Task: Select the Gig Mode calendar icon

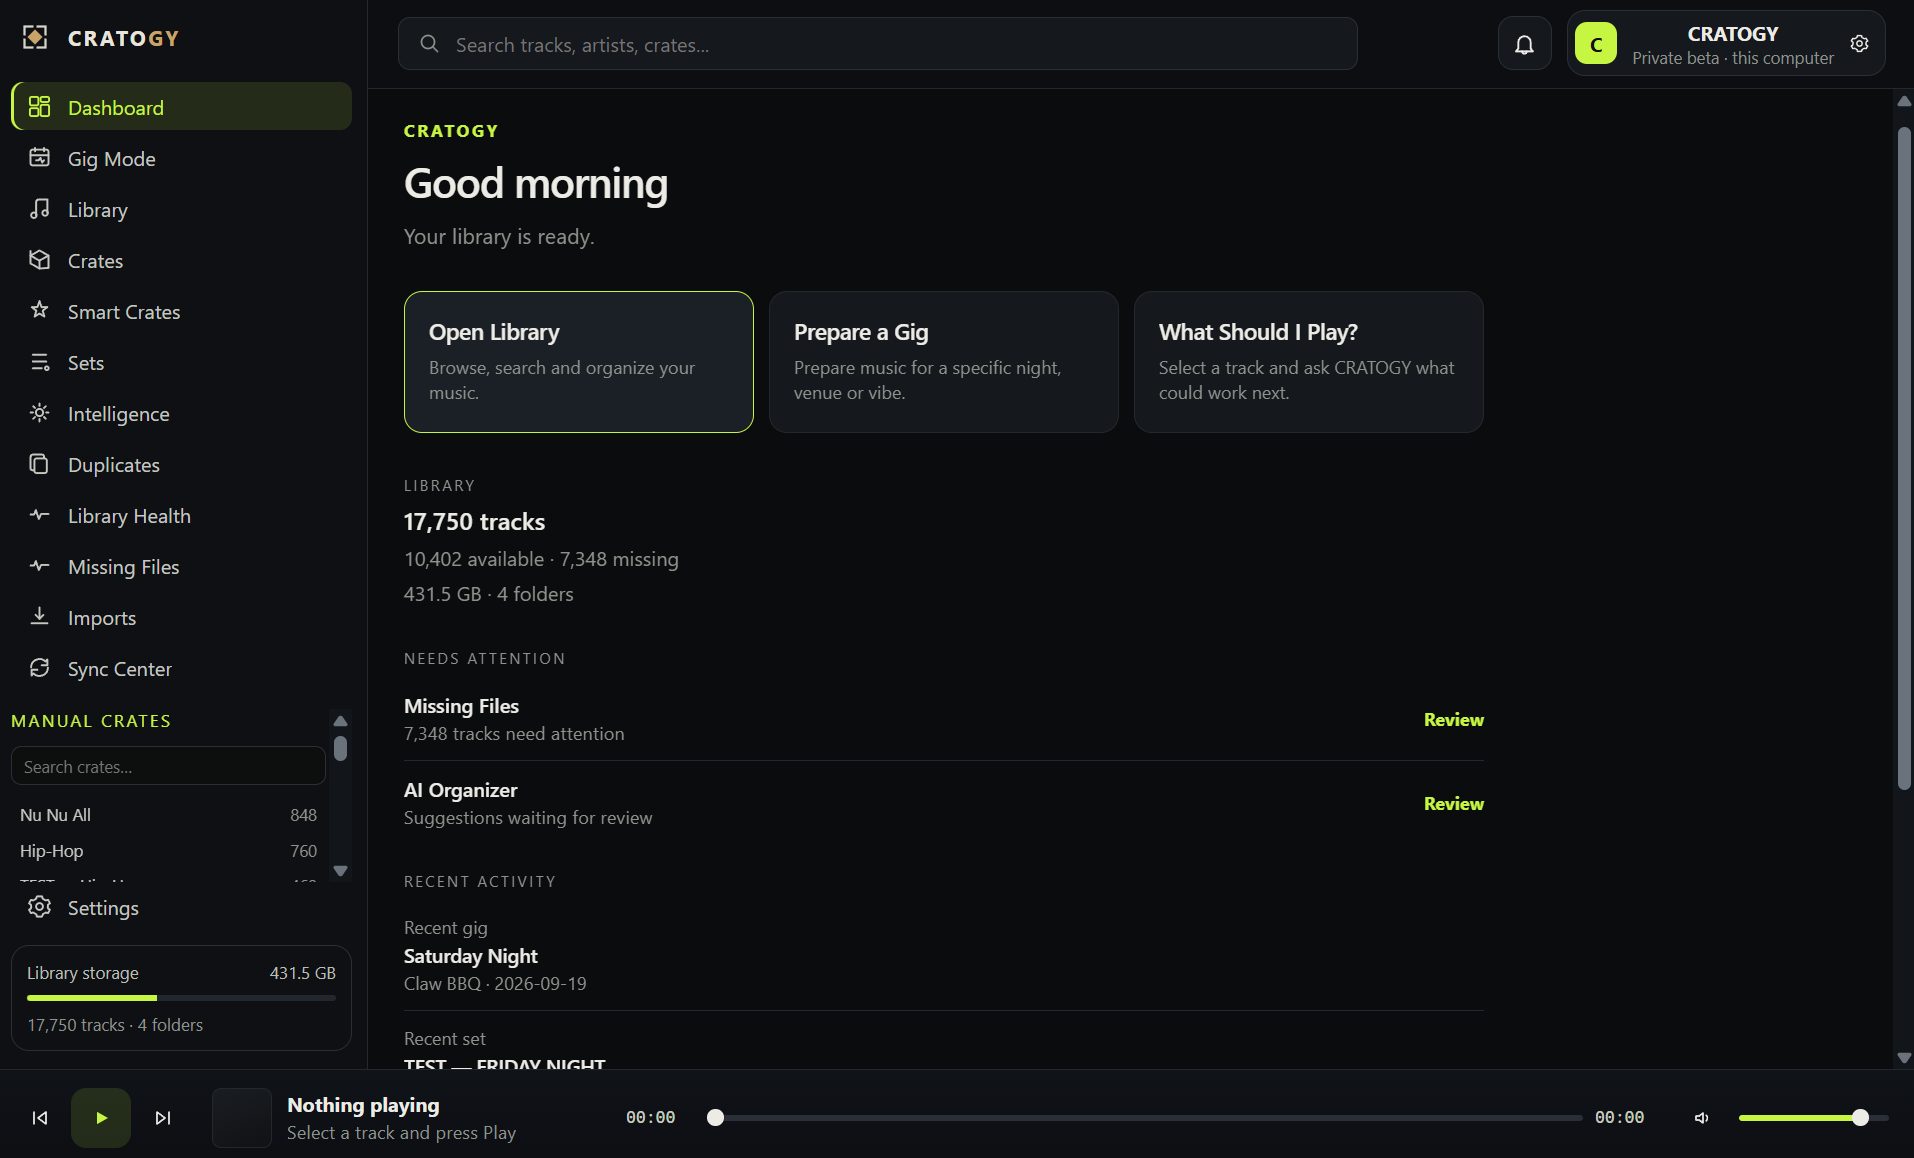Action: point(39,158)
